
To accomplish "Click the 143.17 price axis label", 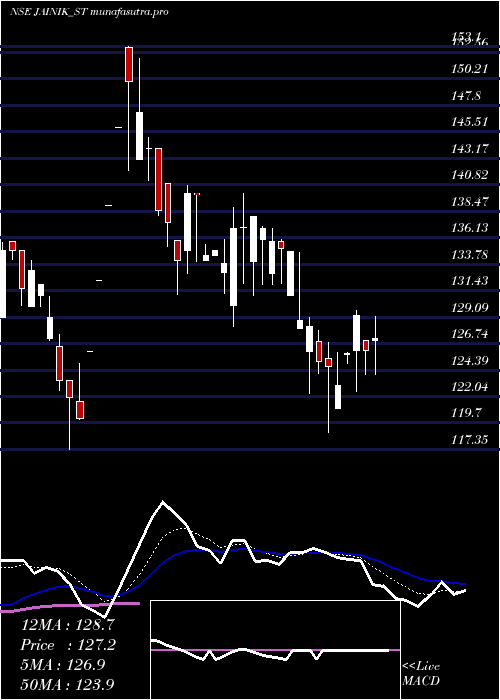I will tap(469, 148).
